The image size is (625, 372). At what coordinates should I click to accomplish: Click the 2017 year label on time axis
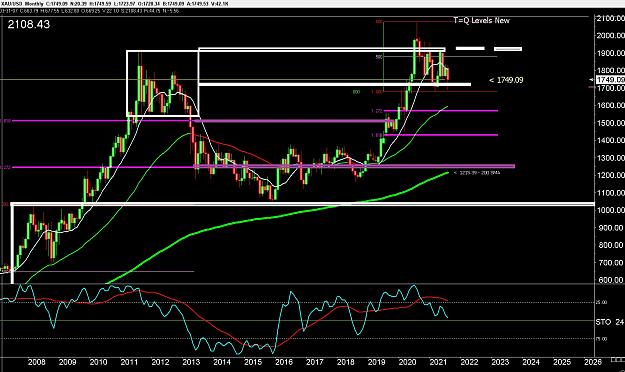click(314, 362)
